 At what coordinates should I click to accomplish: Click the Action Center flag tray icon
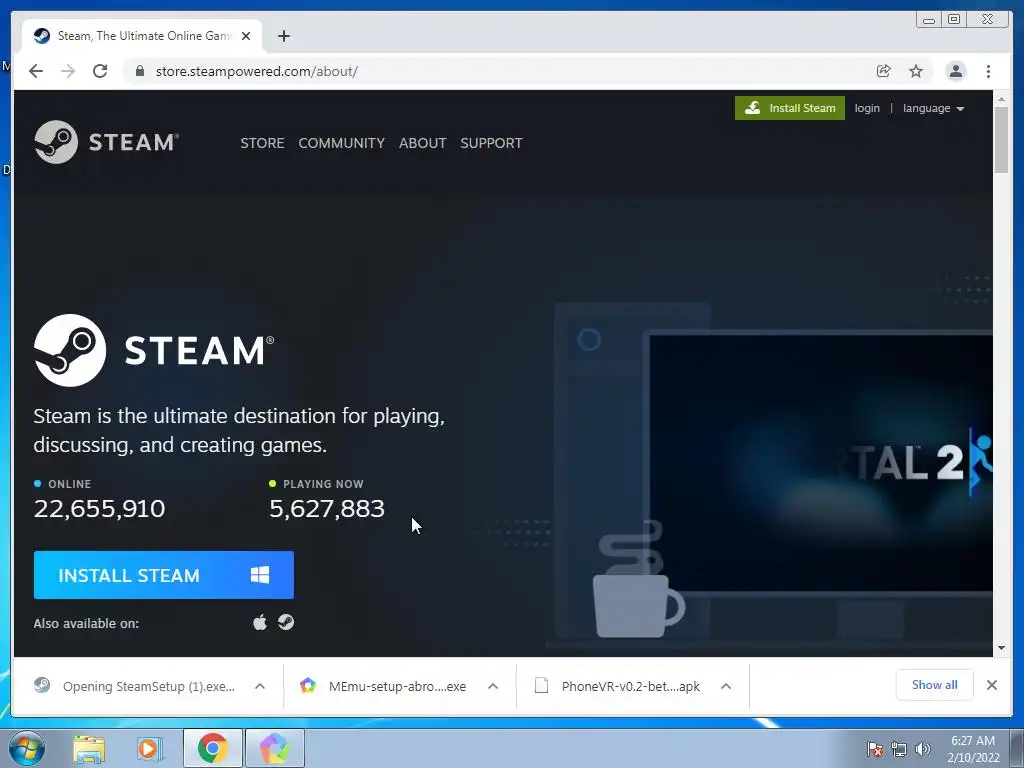click(874, 749)
